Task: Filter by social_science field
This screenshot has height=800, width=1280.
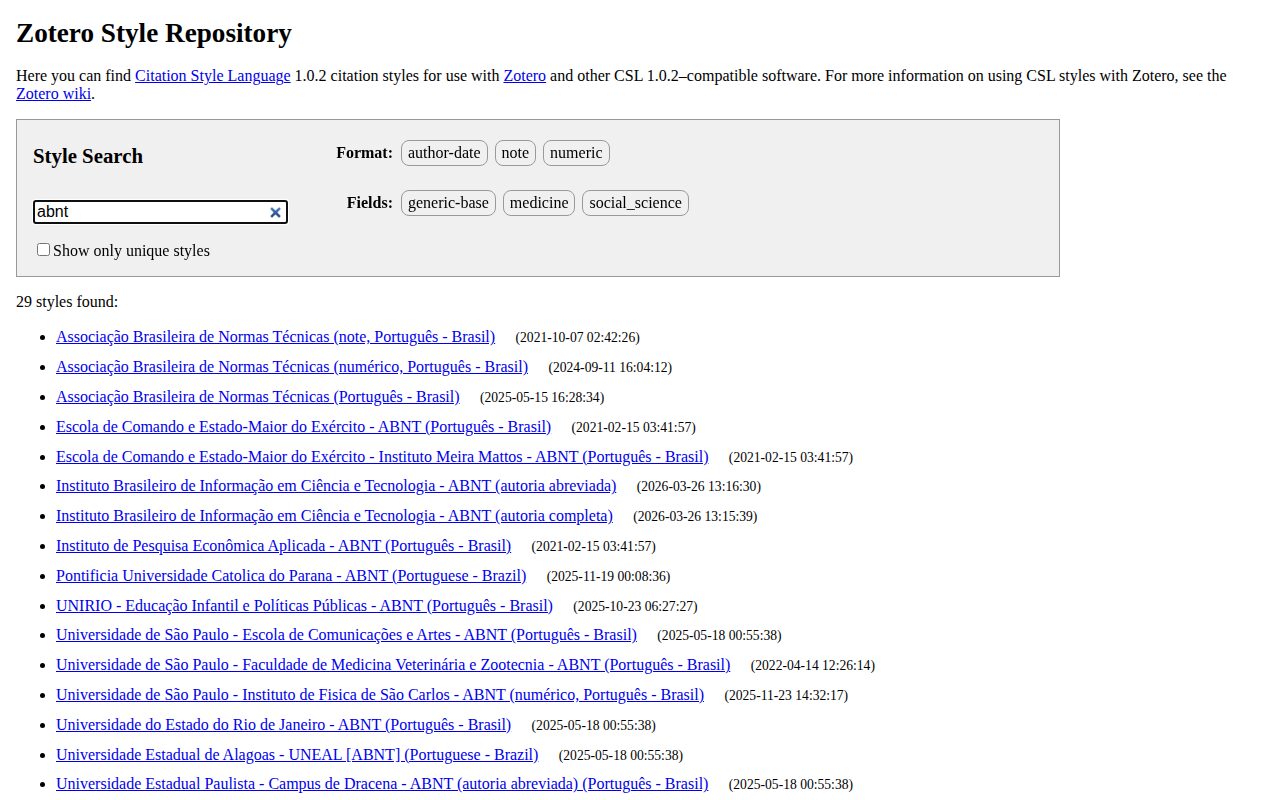Action: pos(635,203)
